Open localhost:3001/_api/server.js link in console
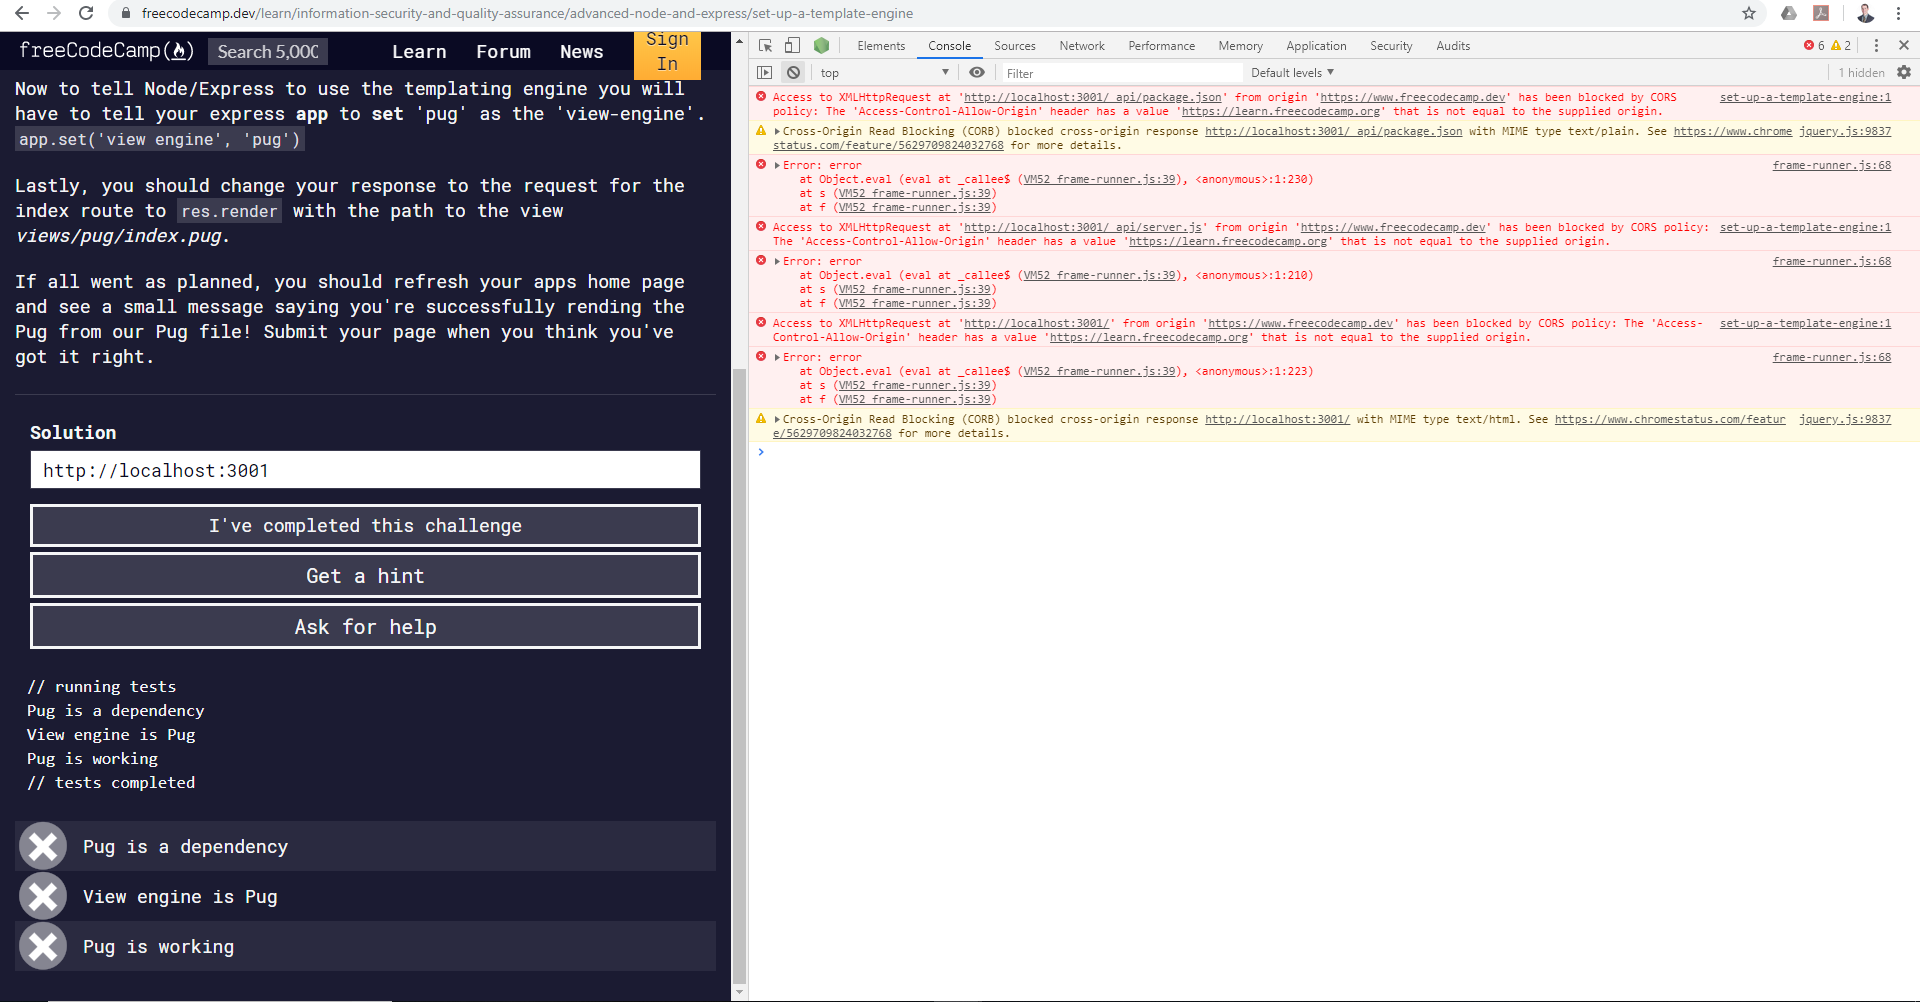The width and height of the screenshot is (1920, 1002). click(1082, 227)
